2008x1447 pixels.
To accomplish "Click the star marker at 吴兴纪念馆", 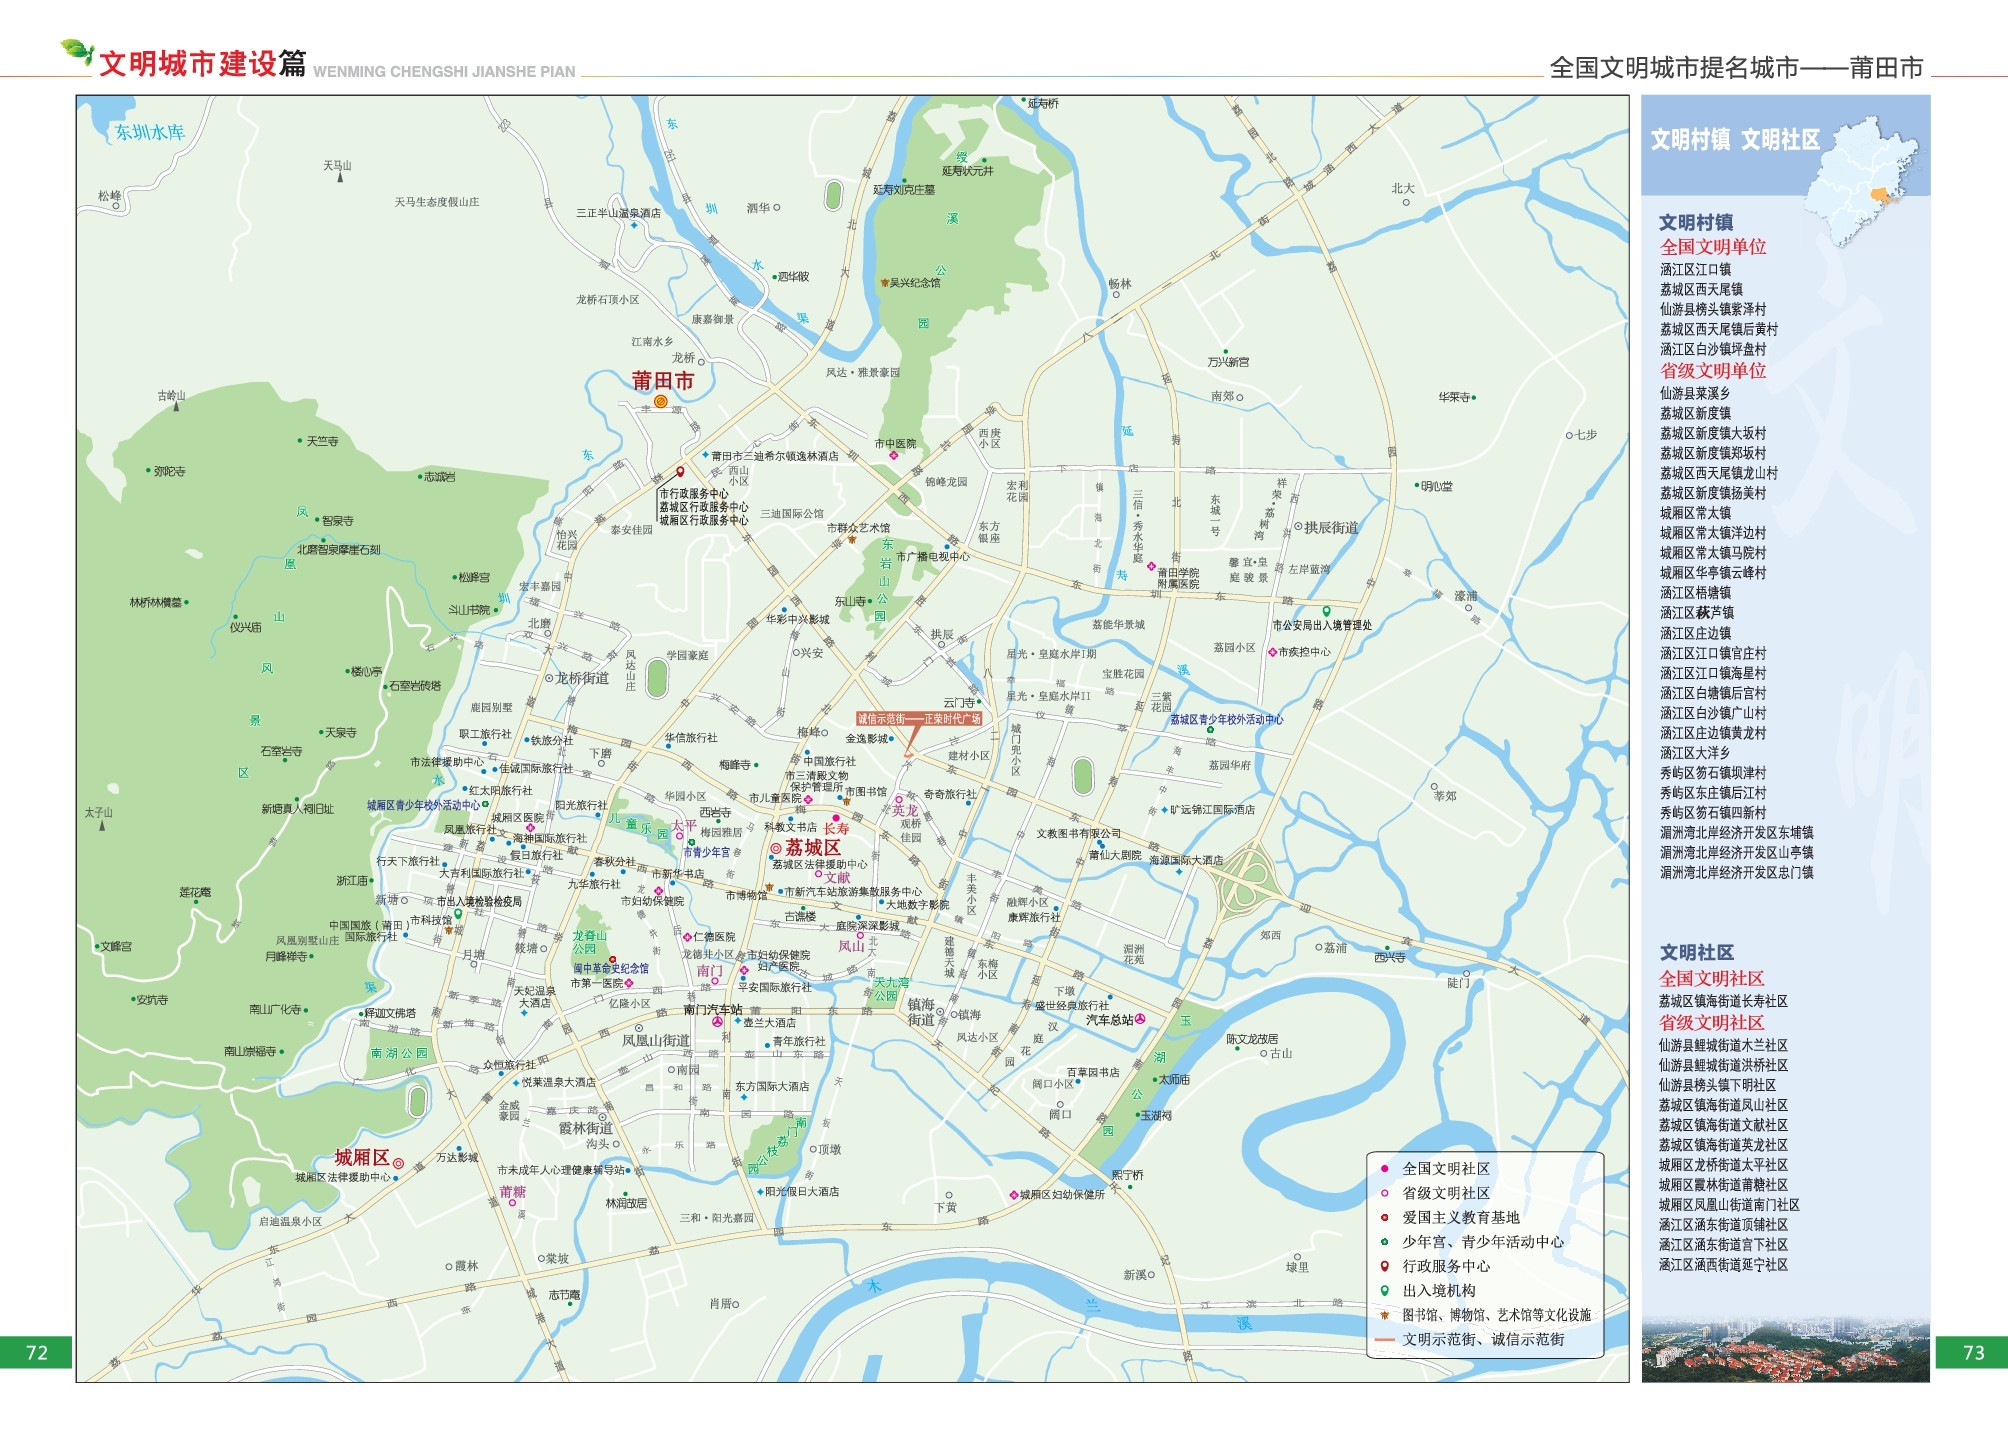I will [884, 283].
